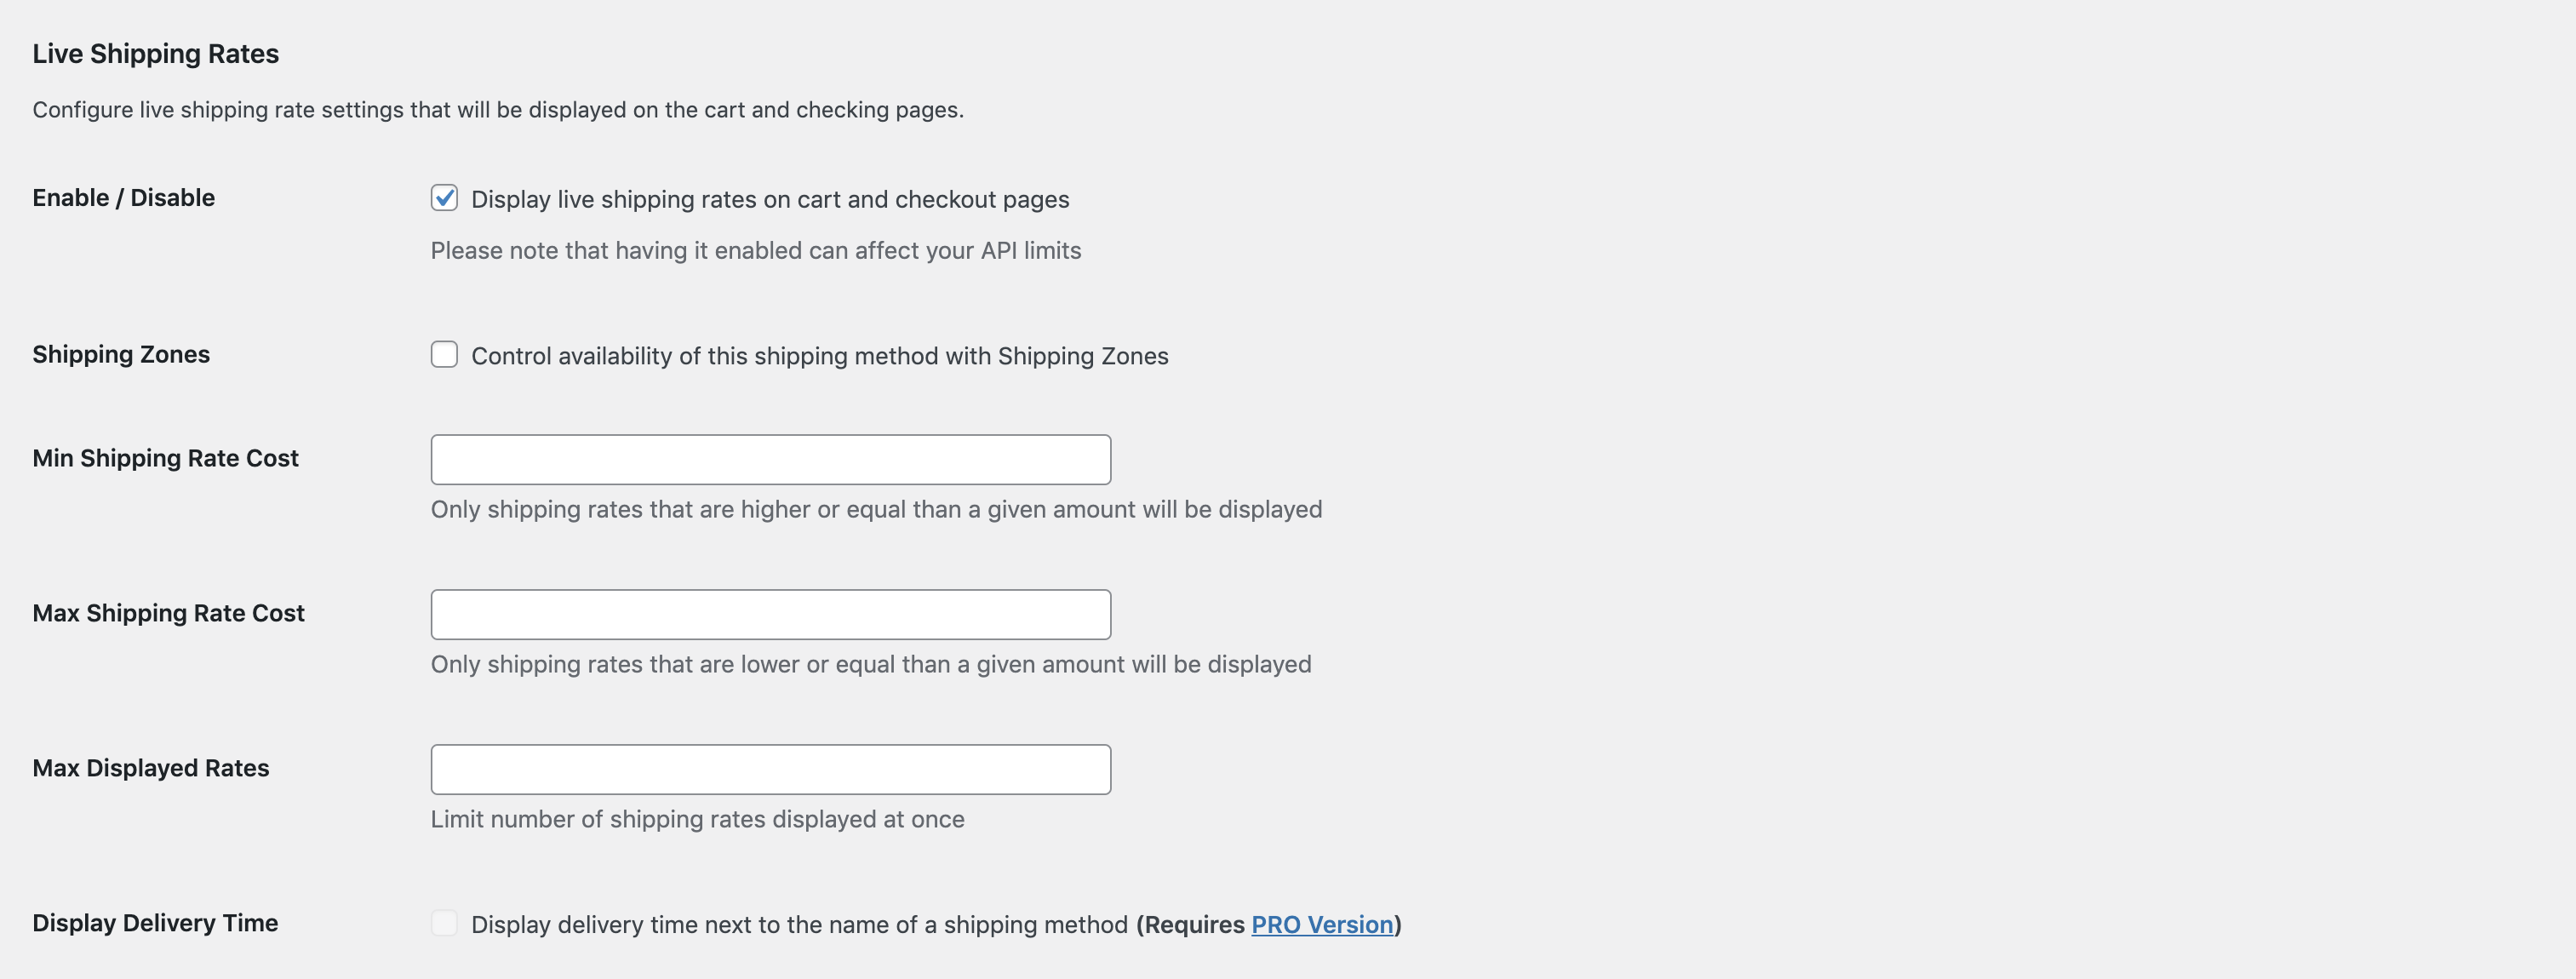Uncheck the live shipping rates display checkbox
Image resolution: width=2576 pixels, height=979 pixels.
444,198
